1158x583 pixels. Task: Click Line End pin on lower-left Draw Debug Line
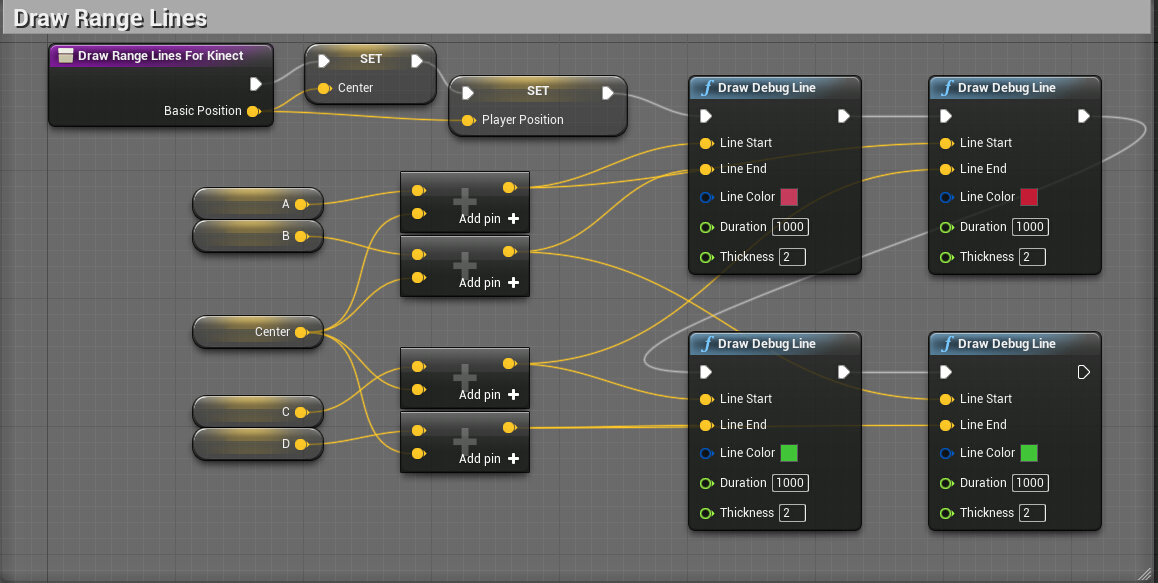tap(706, 425)
